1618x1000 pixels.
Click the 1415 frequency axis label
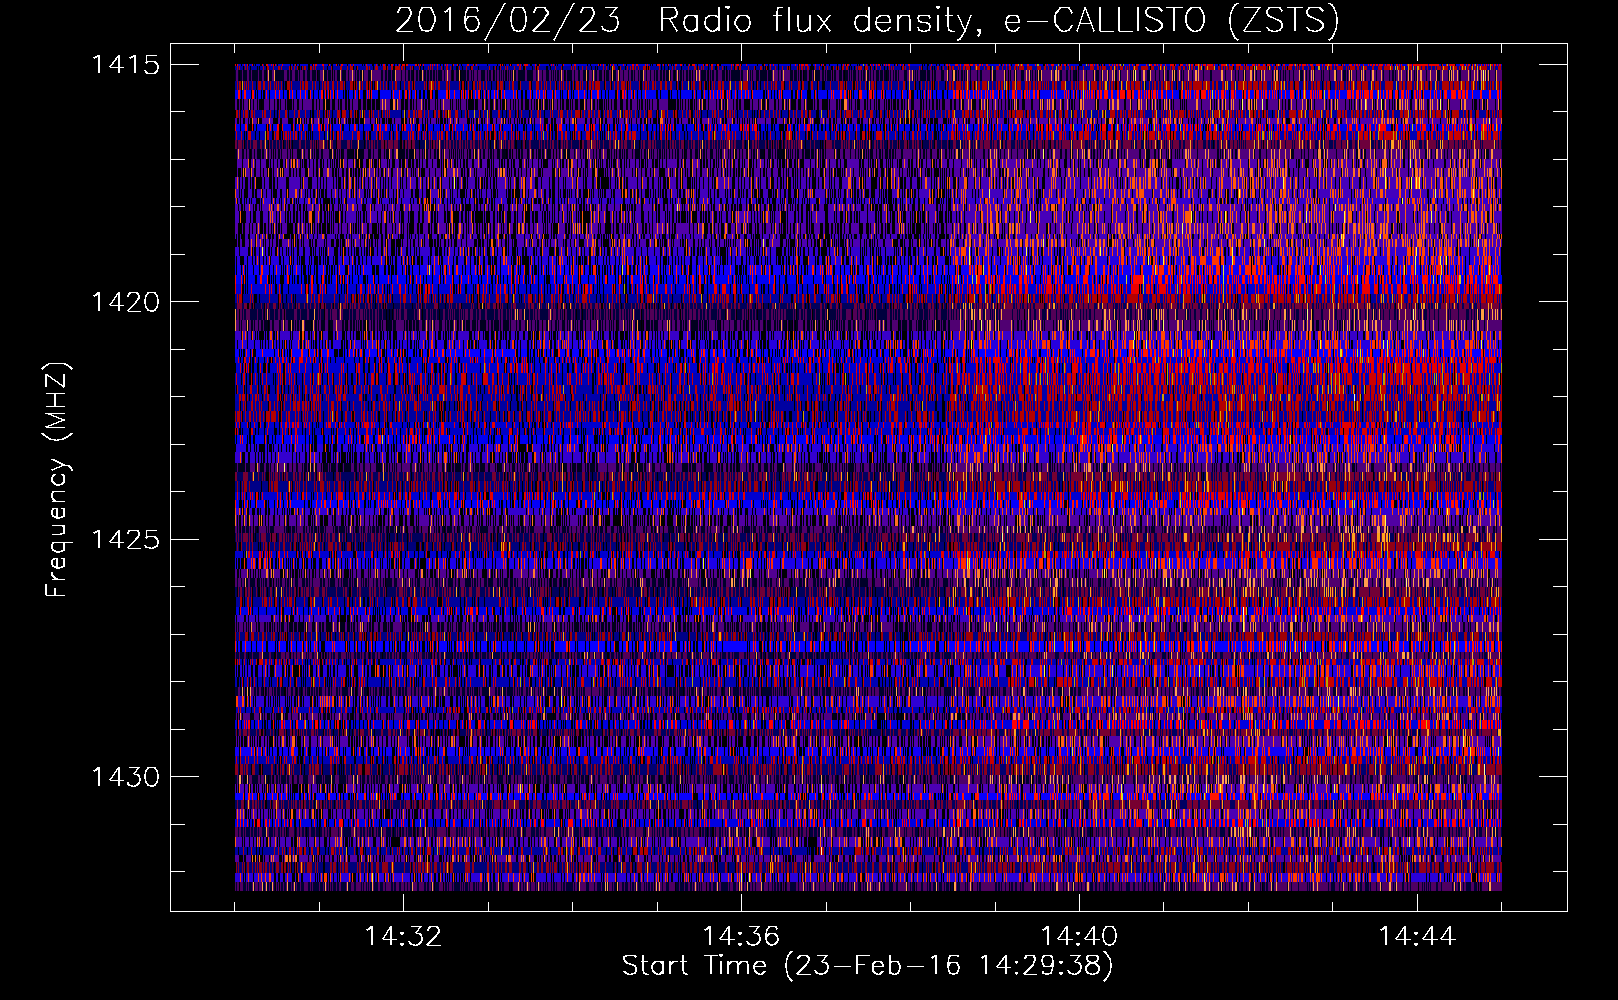point(125,65)
